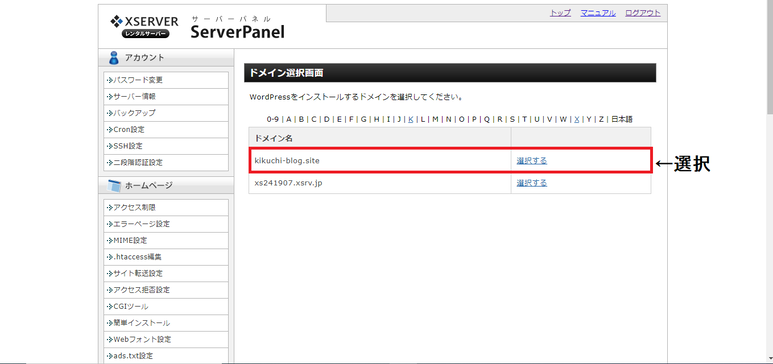This screenshot has width=773, height=364.
Task: Open the マニュアル link
Action: point(598,13)
